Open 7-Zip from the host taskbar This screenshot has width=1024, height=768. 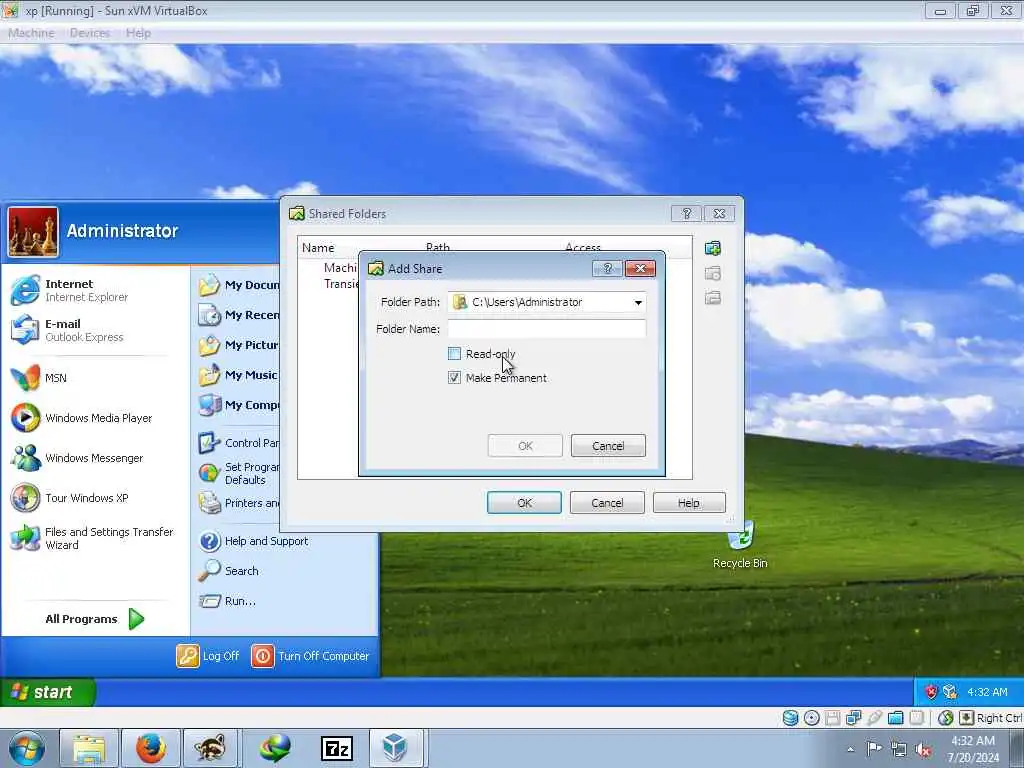click(337, 748)
